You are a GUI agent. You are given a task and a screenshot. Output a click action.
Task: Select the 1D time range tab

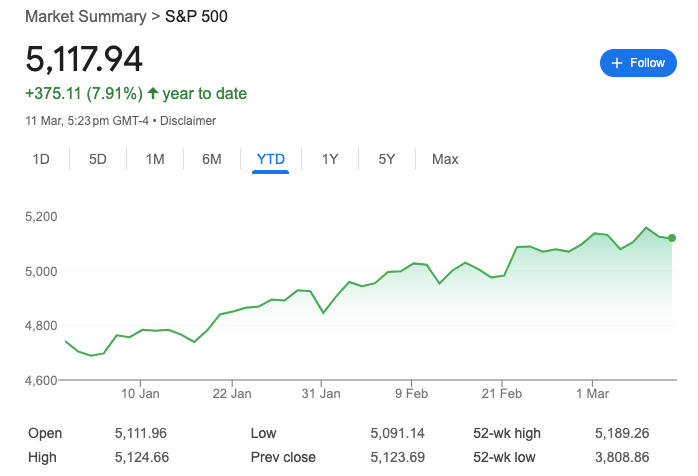click(x=41, y=159)
